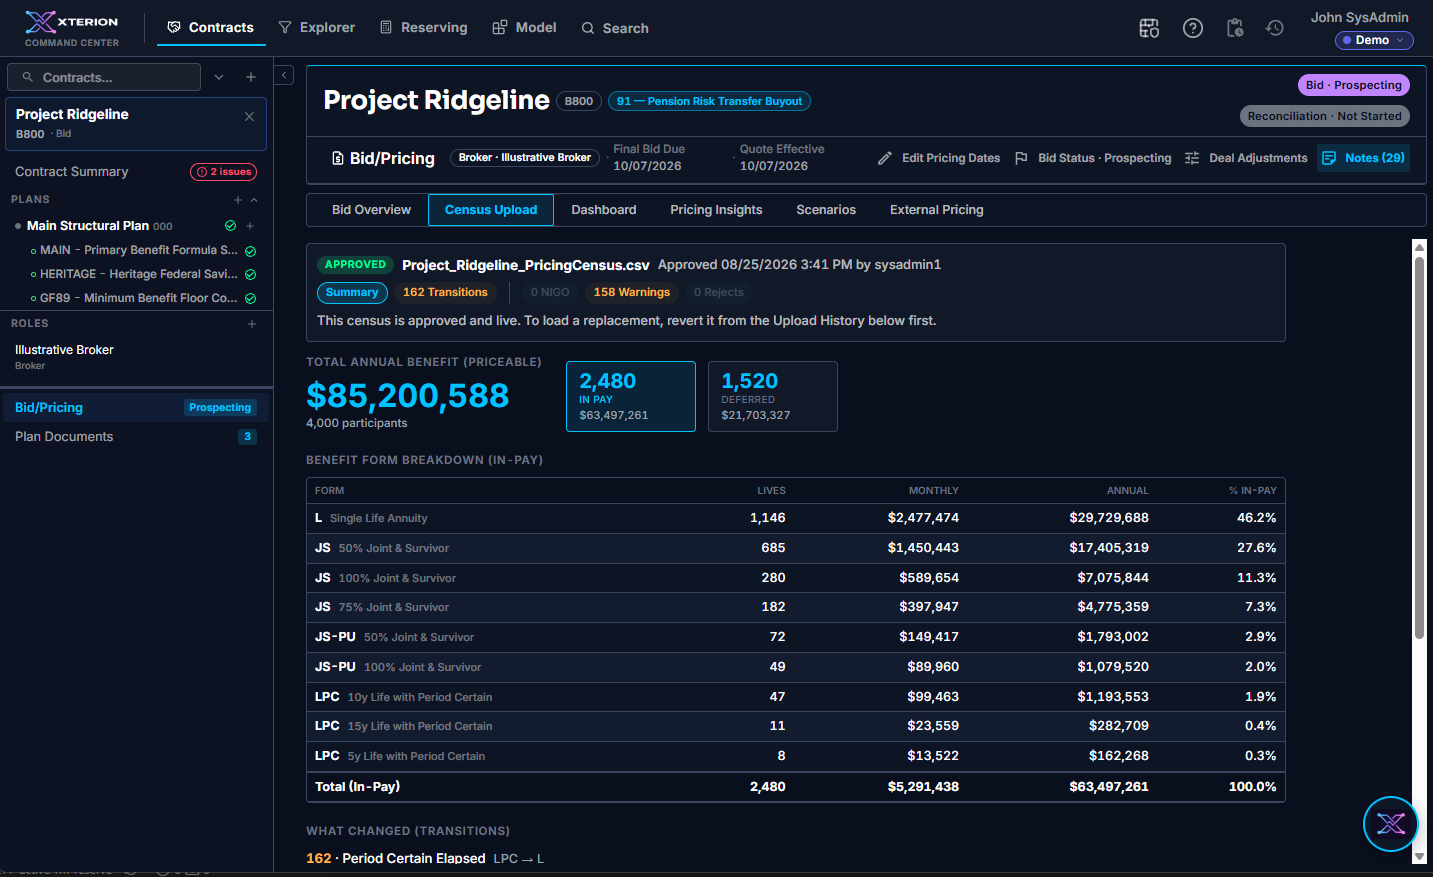The width and height of the screenshot is (1433, 877).
Task: Open the calculator grid icon in header
Action: pyautogui.click(x=1149, y=28)
